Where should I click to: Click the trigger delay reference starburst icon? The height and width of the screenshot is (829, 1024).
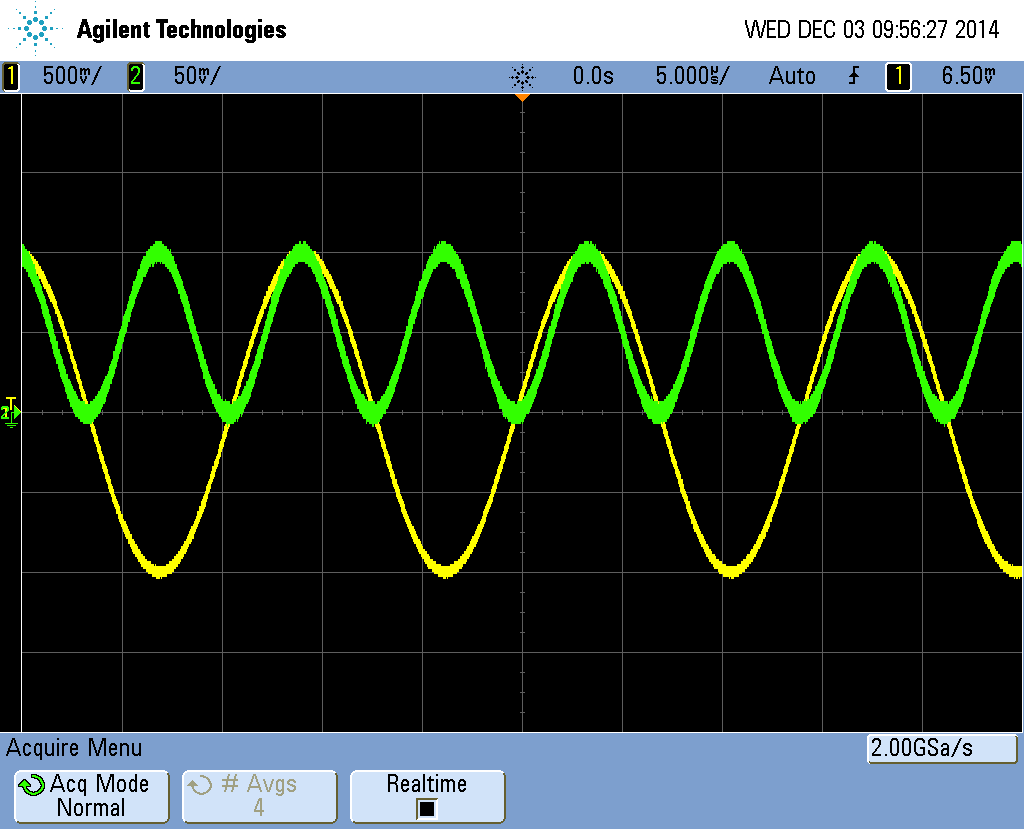(522, 77)
